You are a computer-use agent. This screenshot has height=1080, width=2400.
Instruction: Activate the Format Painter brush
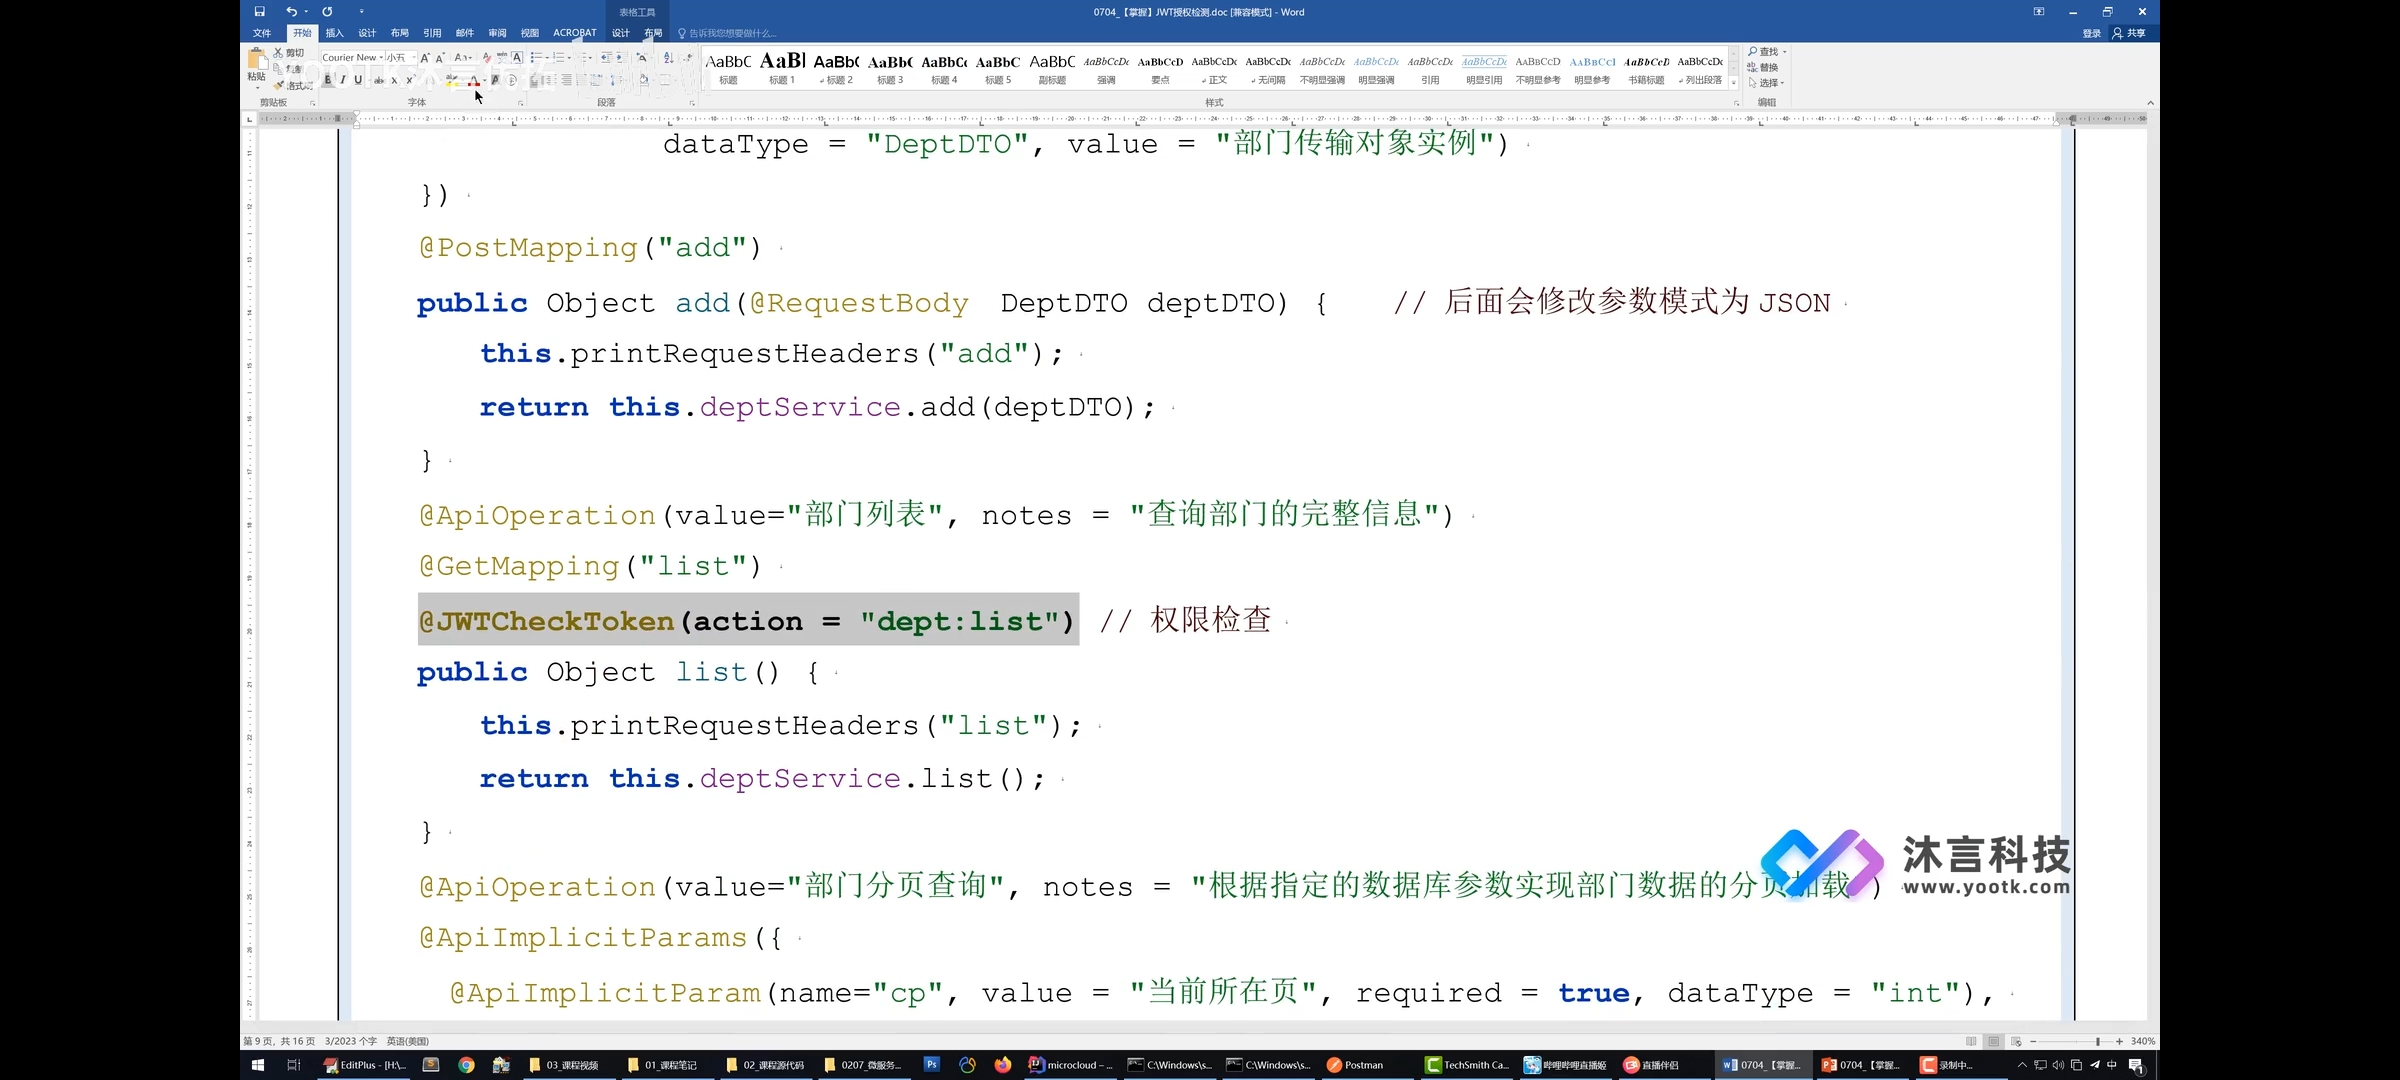pos(279,85)
